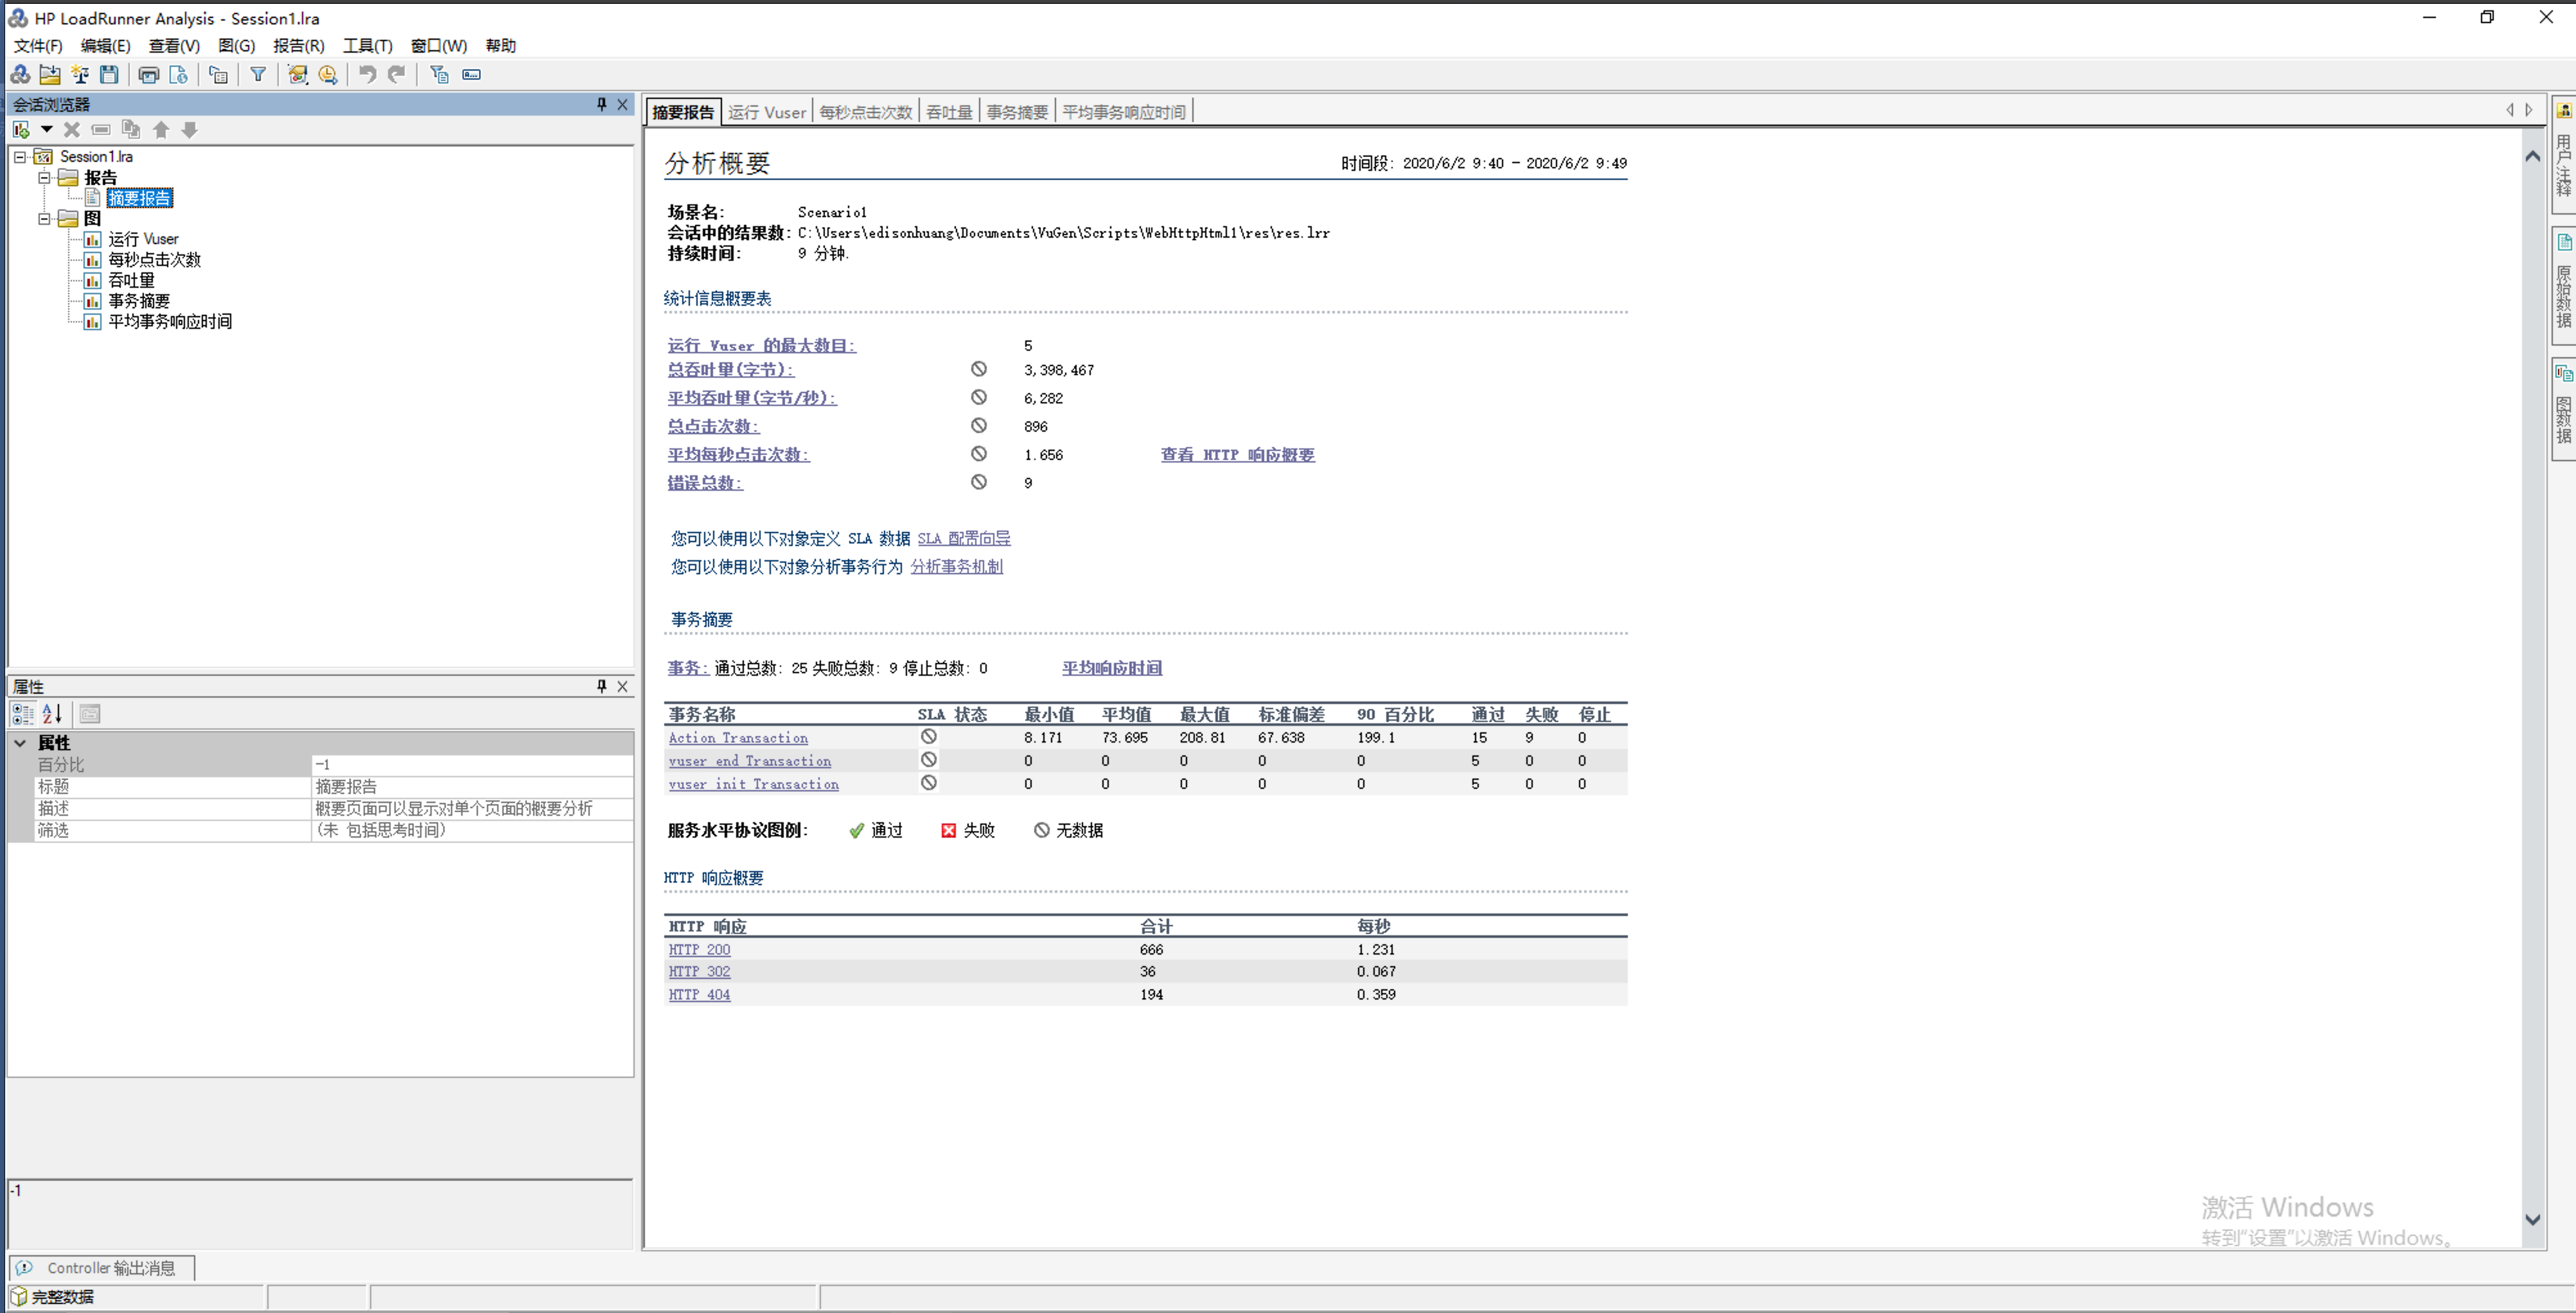Click the rename label toolbar icon
Screen dimensions: 2576x1313
click(x=471, y=75)
